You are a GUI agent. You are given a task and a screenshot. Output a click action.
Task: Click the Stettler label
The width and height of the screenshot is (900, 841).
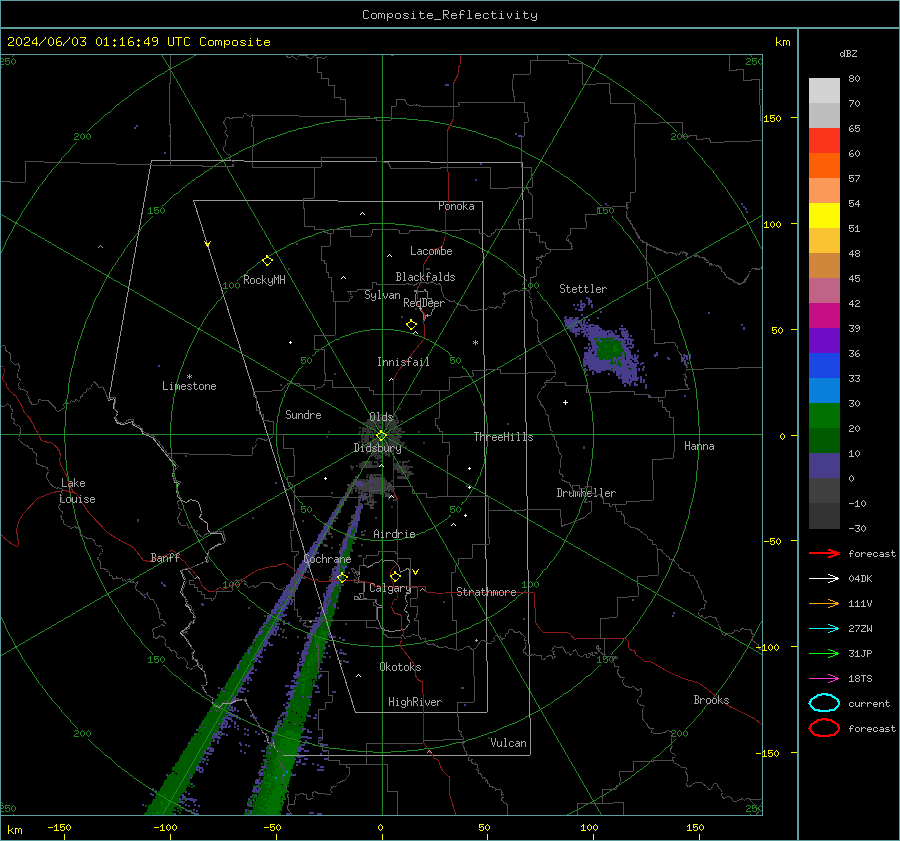point(583,289)
